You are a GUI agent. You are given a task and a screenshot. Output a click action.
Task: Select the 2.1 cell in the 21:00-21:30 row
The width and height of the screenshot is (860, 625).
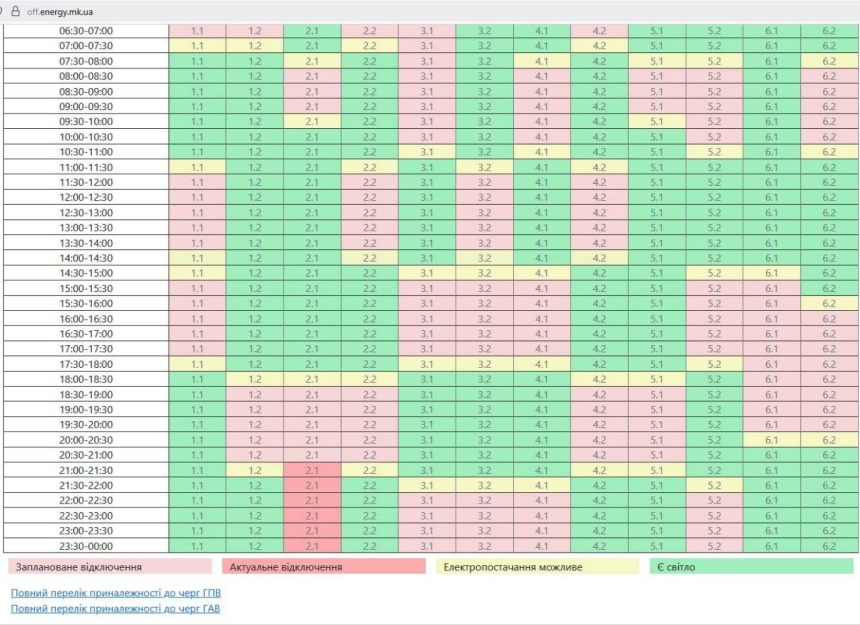pyautogui.click(x=312, y=470)
